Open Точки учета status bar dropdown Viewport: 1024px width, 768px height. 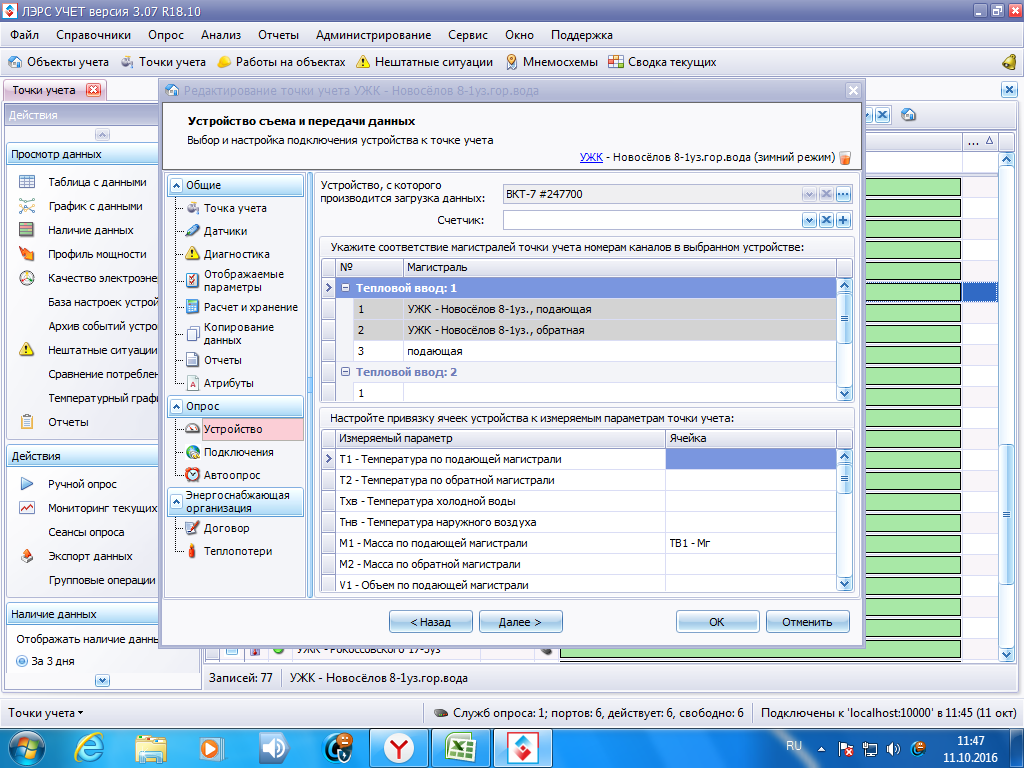coord(46,713)
